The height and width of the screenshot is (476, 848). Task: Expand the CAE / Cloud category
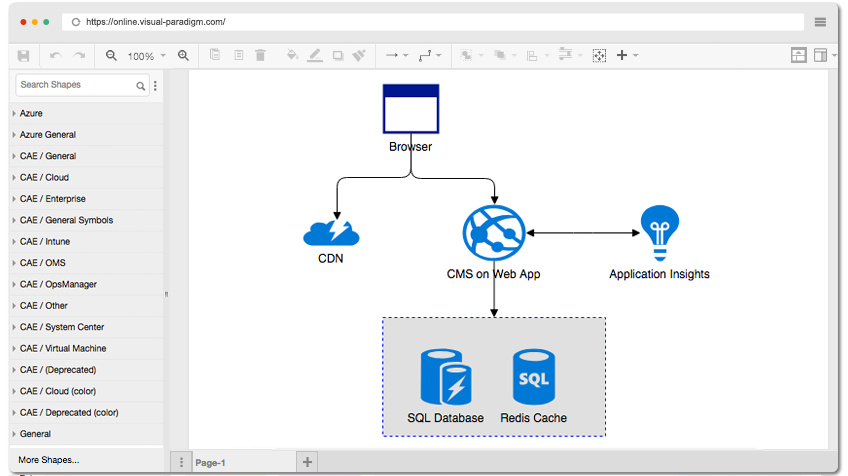pyautogui.click(x=87, y=177)
